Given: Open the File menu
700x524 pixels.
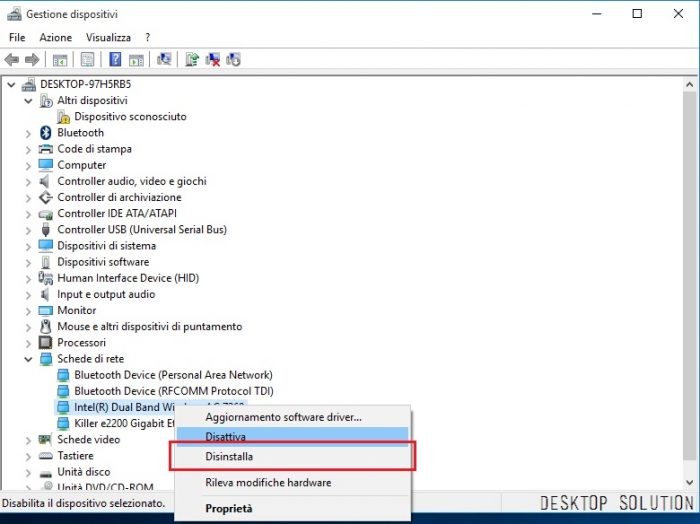Looking at the screenshot, I should click(x=17, y=37).
